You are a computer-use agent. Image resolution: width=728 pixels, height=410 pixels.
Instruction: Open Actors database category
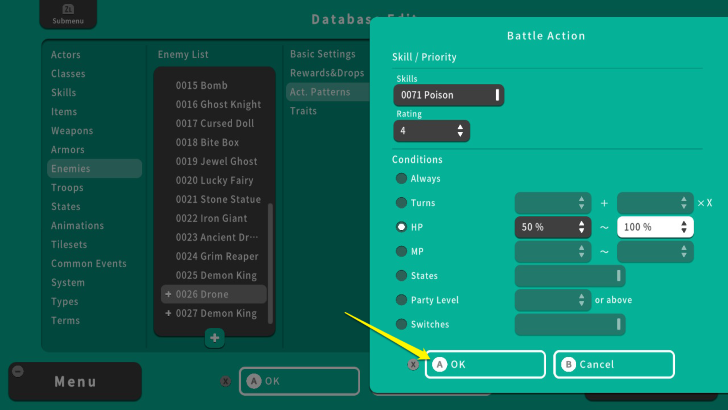(x=65, y=55)
